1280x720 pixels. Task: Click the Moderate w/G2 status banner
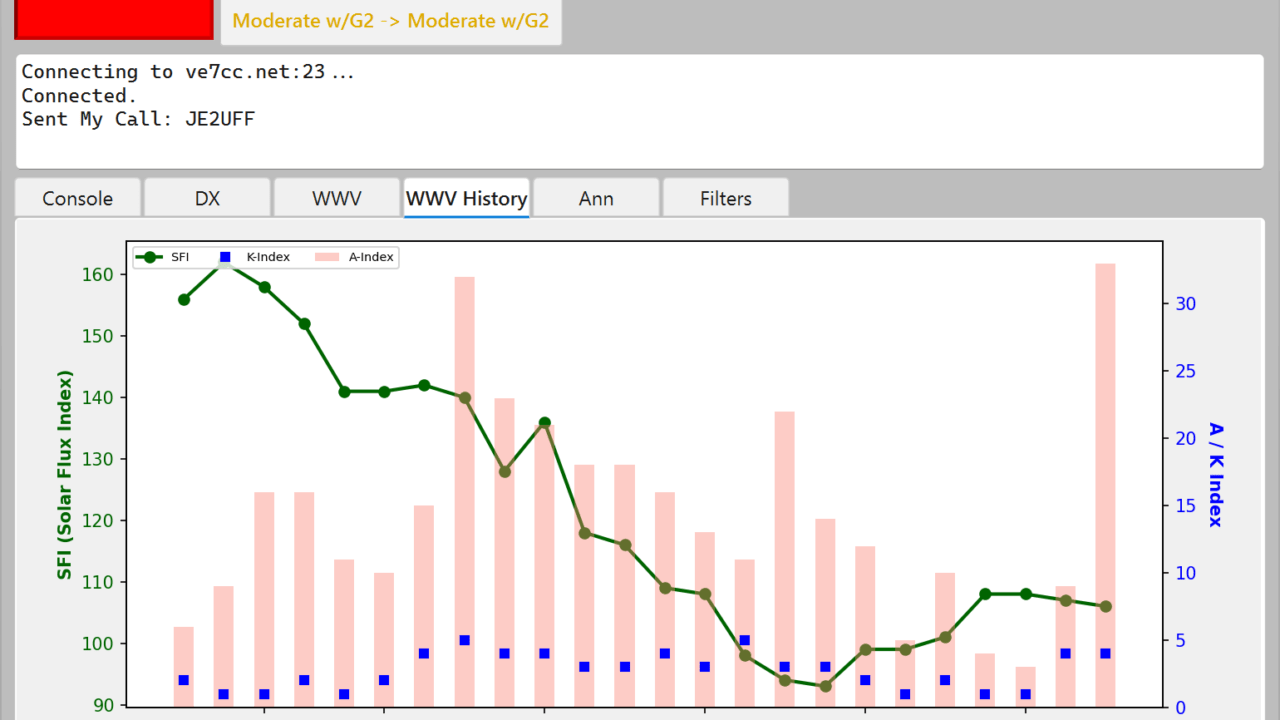tap(390, 20)
